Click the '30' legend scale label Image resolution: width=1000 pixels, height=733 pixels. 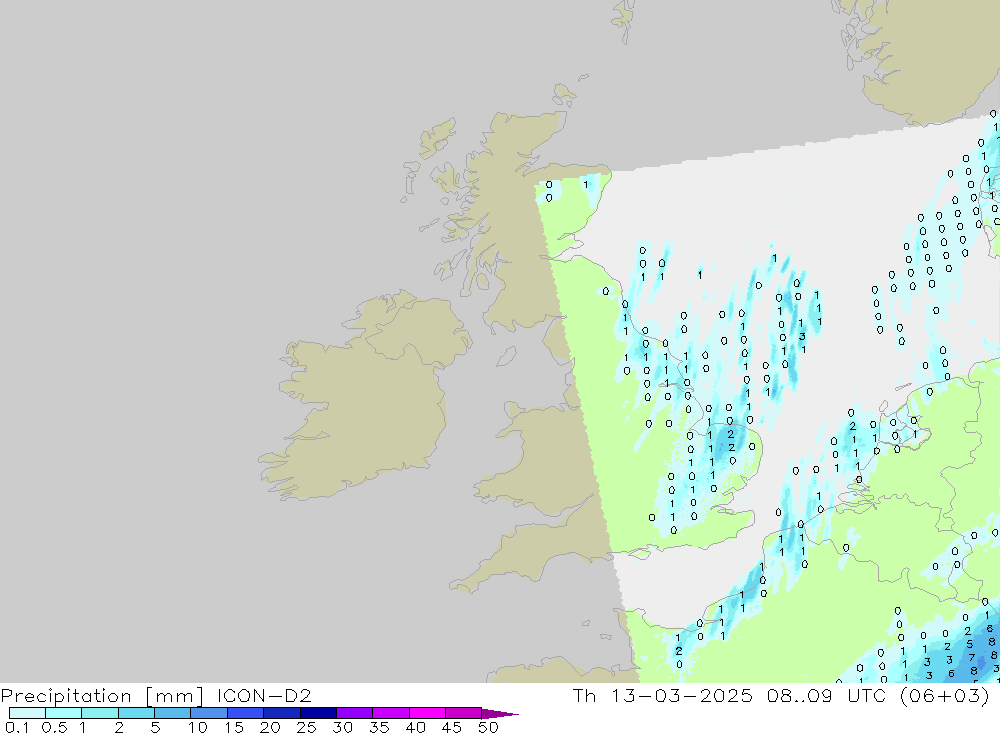342,727
